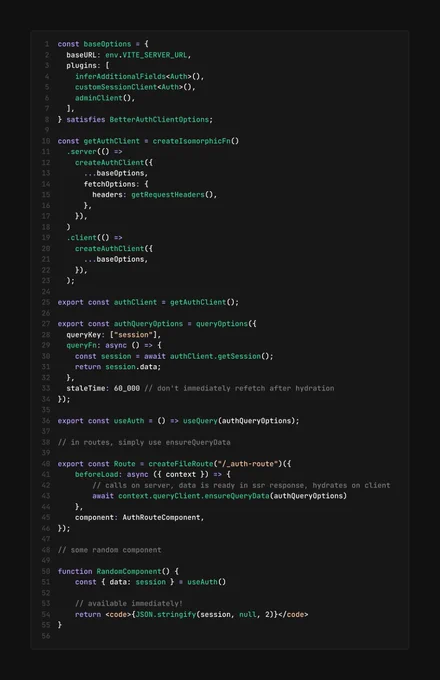Click 'queryFn: async' on line 29

[x=96, y=346]
